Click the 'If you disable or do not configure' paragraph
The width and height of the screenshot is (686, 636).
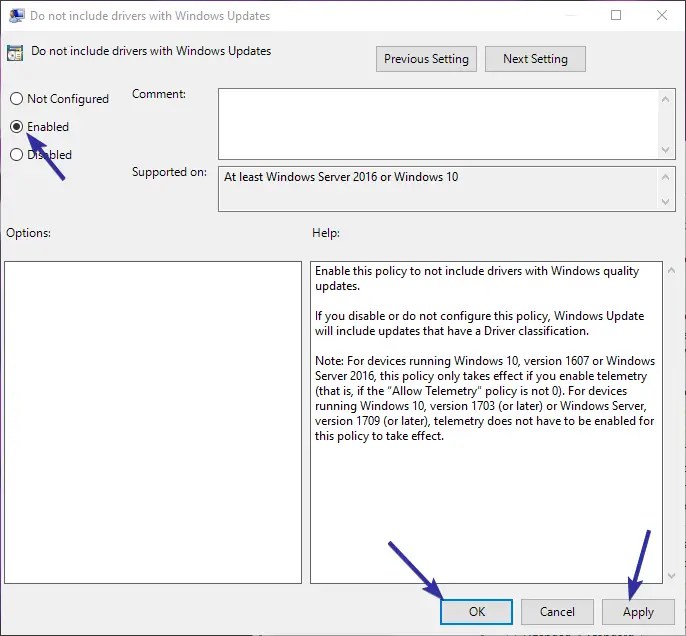[x=480, y=323]
